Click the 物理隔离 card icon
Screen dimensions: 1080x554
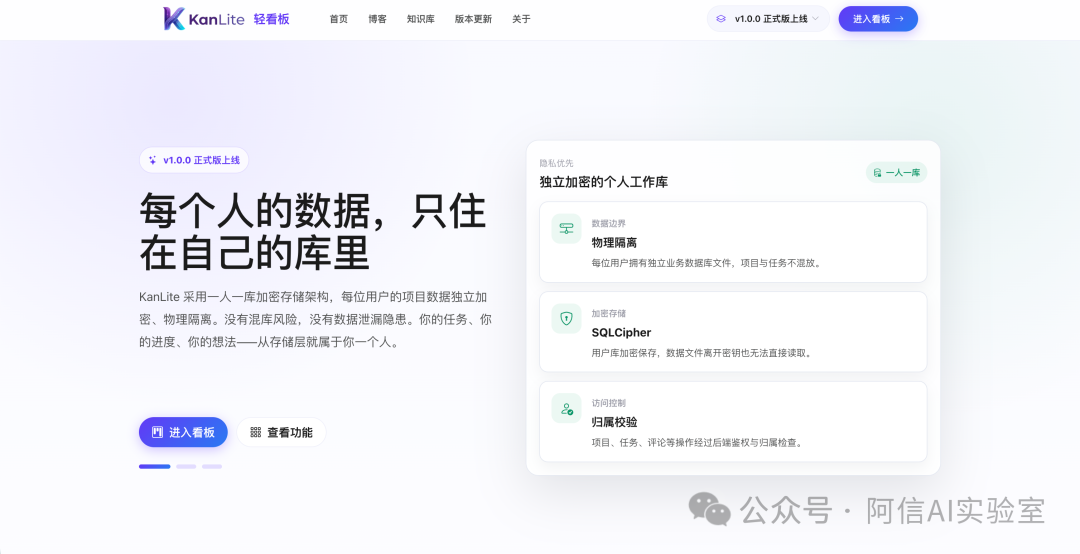coord(566,229)
